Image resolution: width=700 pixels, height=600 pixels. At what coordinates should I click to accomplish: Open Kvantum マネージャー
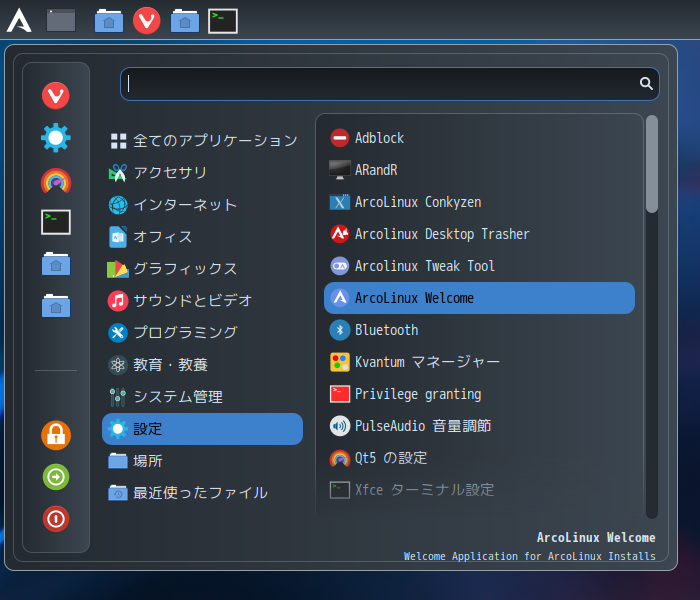[x=479, y=362]
